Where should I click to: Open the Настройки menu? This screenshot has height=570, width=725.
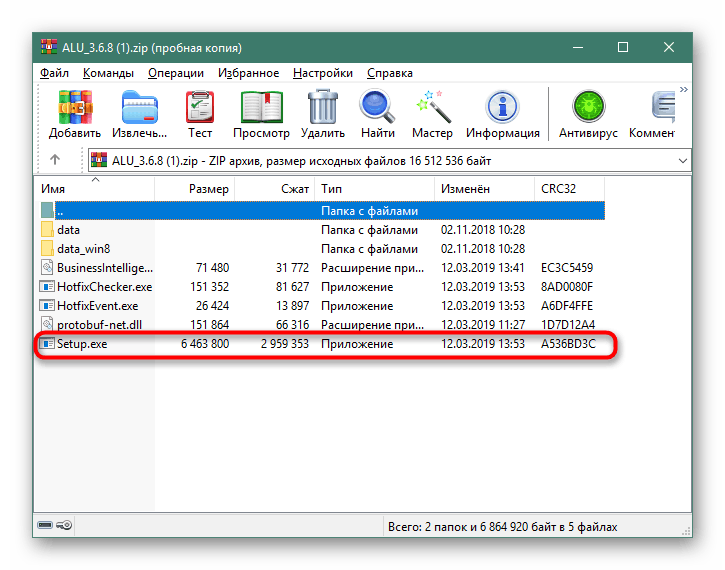coord(323,73)
